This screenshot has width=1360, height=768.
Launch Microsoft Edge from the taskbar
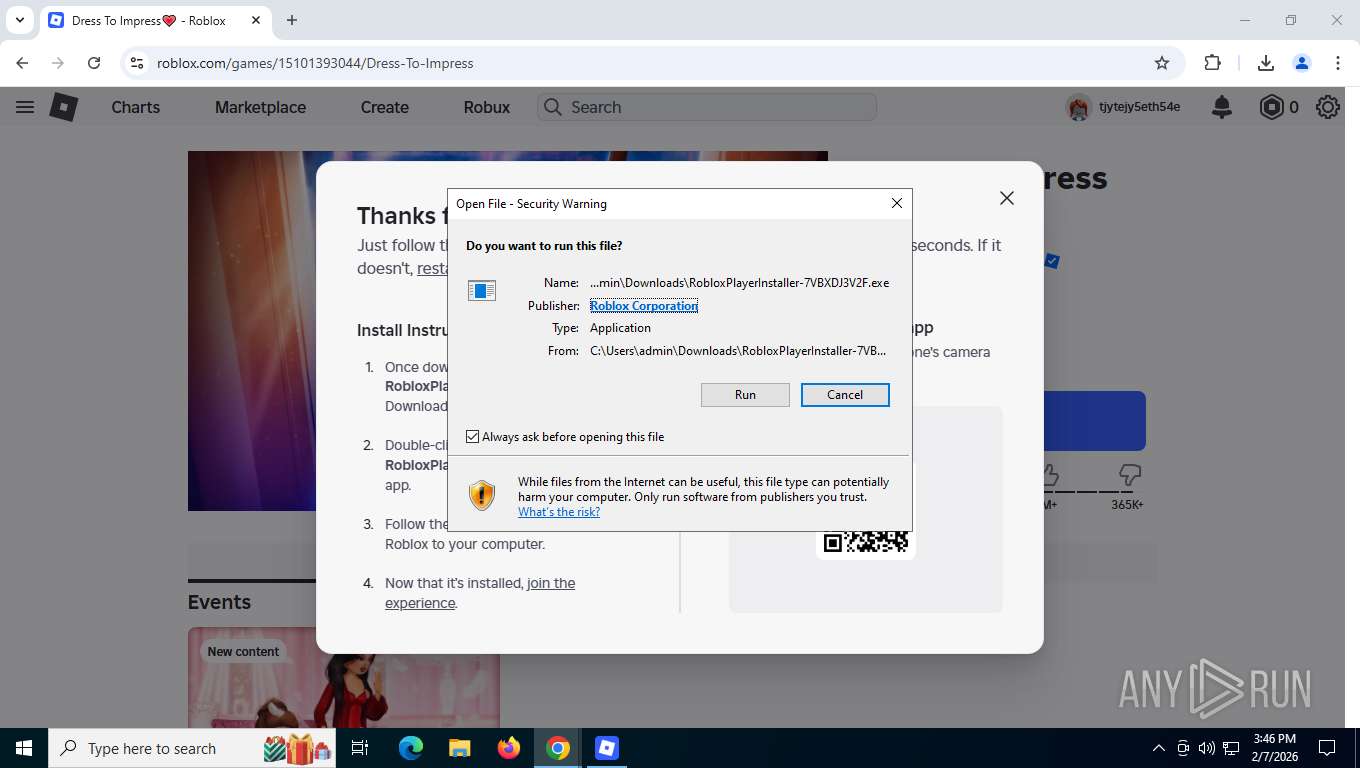pos(410,748)
